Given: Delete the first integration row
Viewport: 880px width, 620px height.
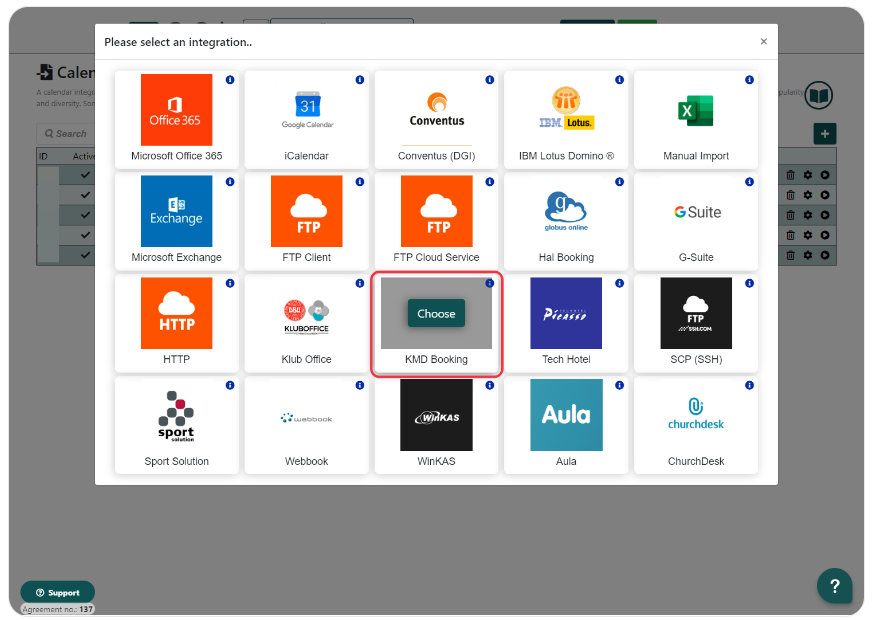Looking at the screenshot, I should [x=790, y=175].
